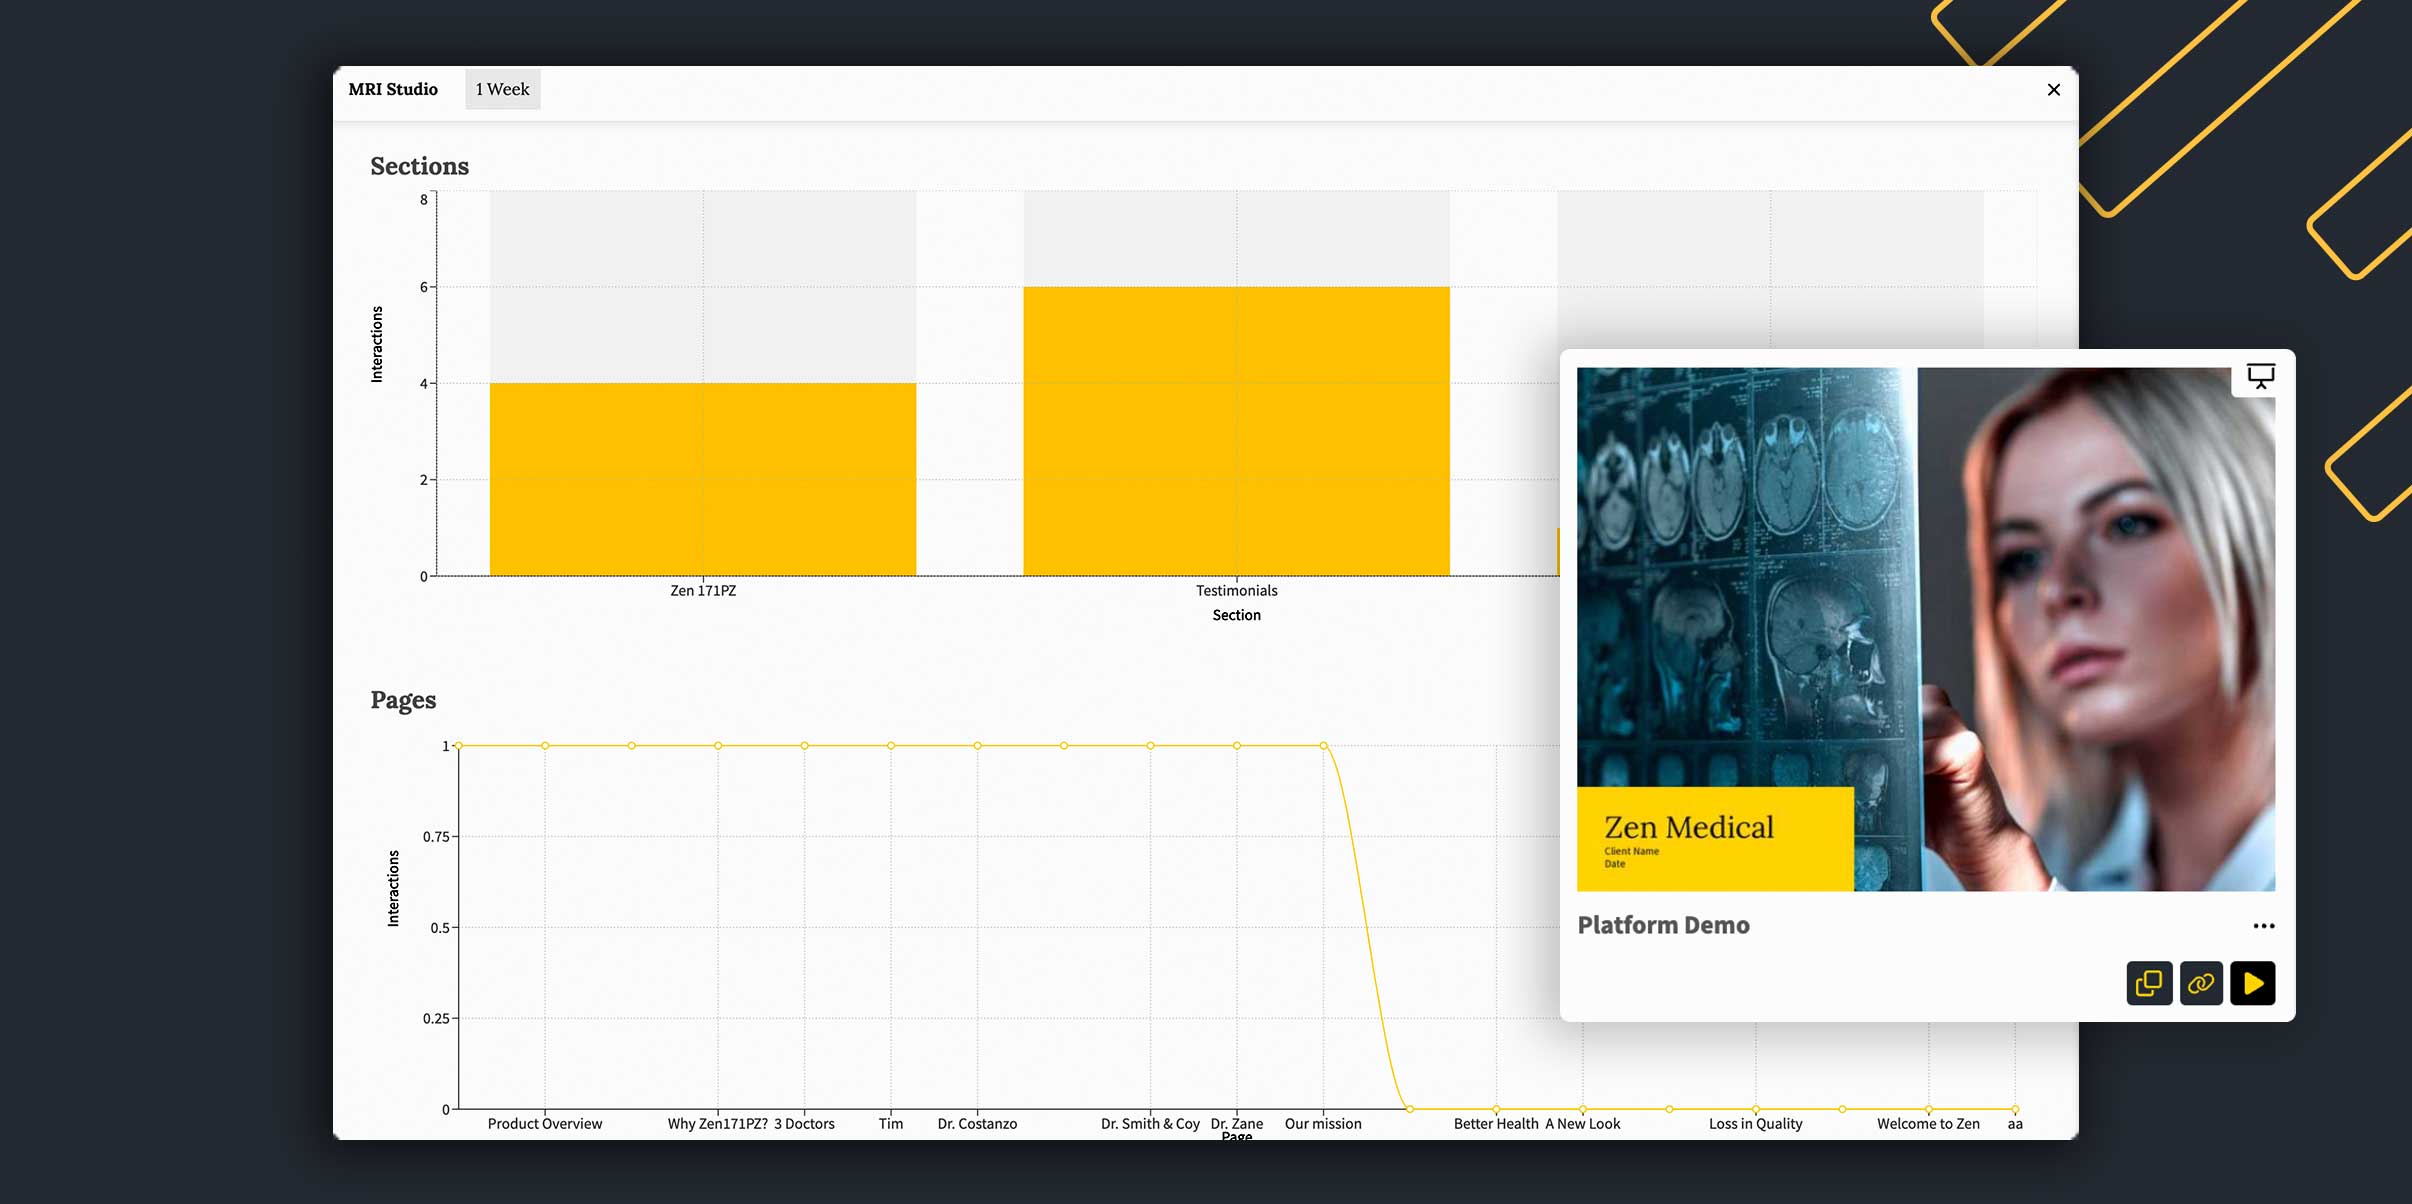Viewport: 2412px width, 1204px height.
Task: Click the Interactions axis label on Sections chart
Action: tap(376, 340)
